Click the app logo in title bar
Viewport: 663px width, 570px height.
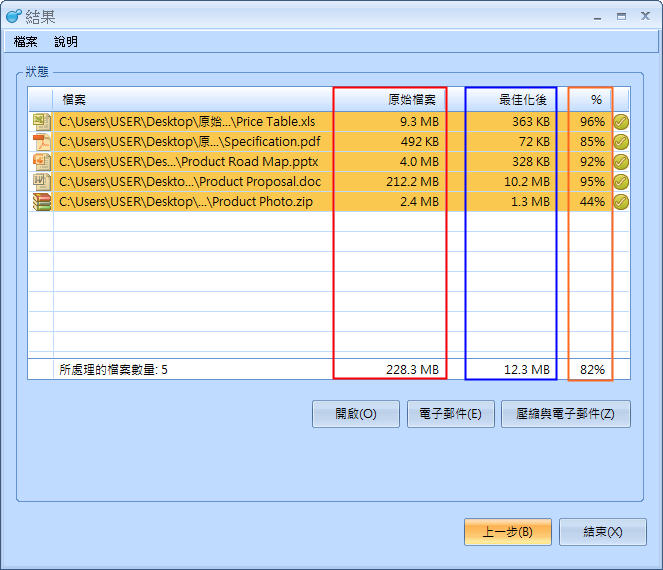[x=13, y=16]
